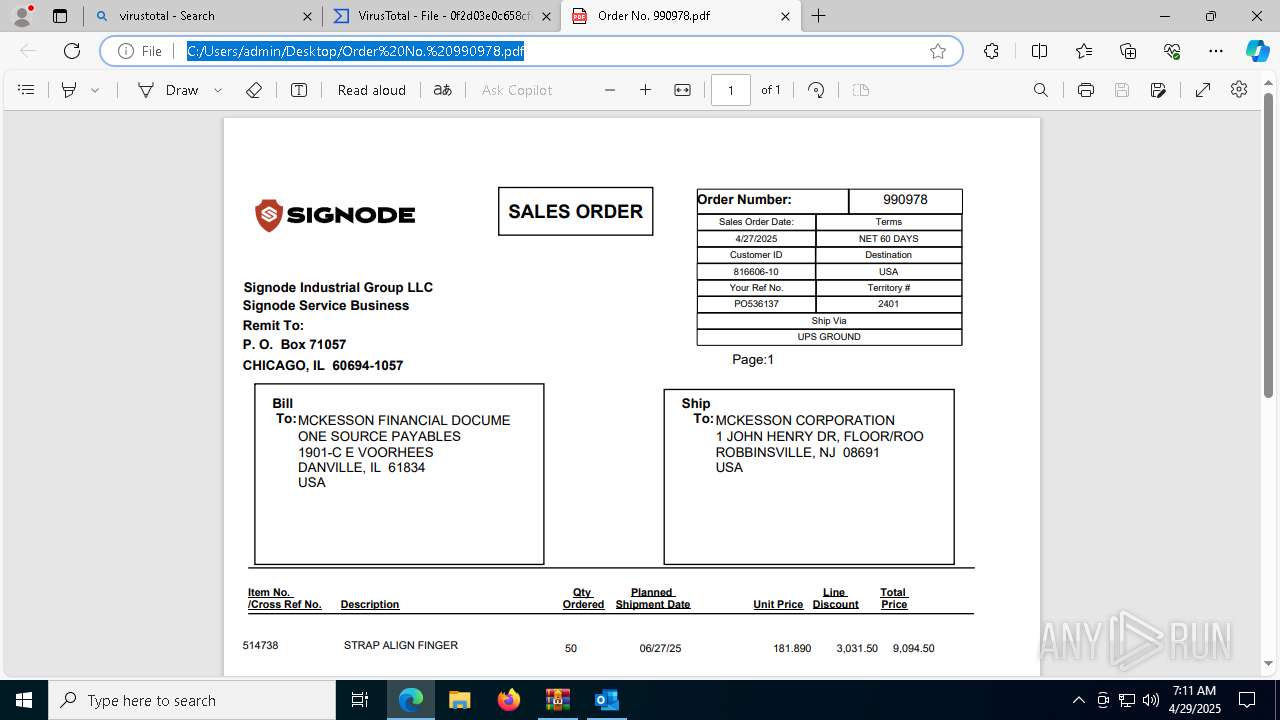
Task: Zoom in the PDF
Action: click(645, 90)
